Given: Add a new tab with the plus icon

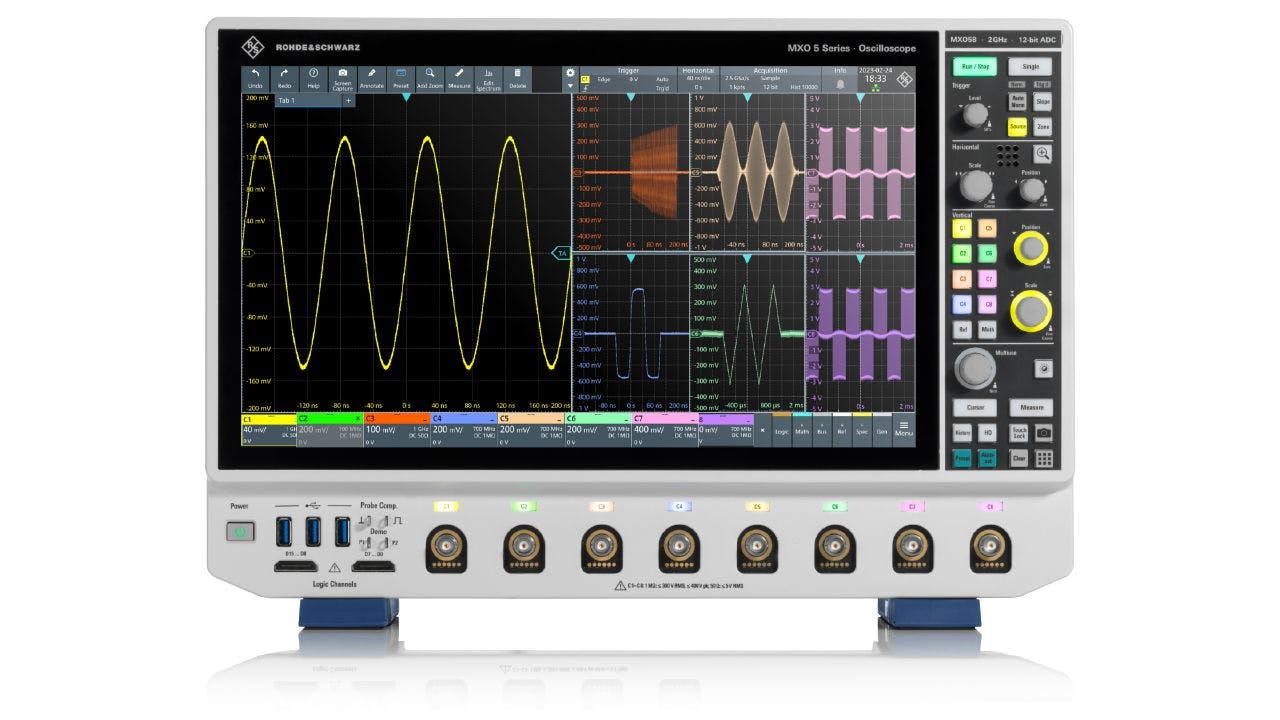Looking at the screenshot, I should tap(348, 98).
